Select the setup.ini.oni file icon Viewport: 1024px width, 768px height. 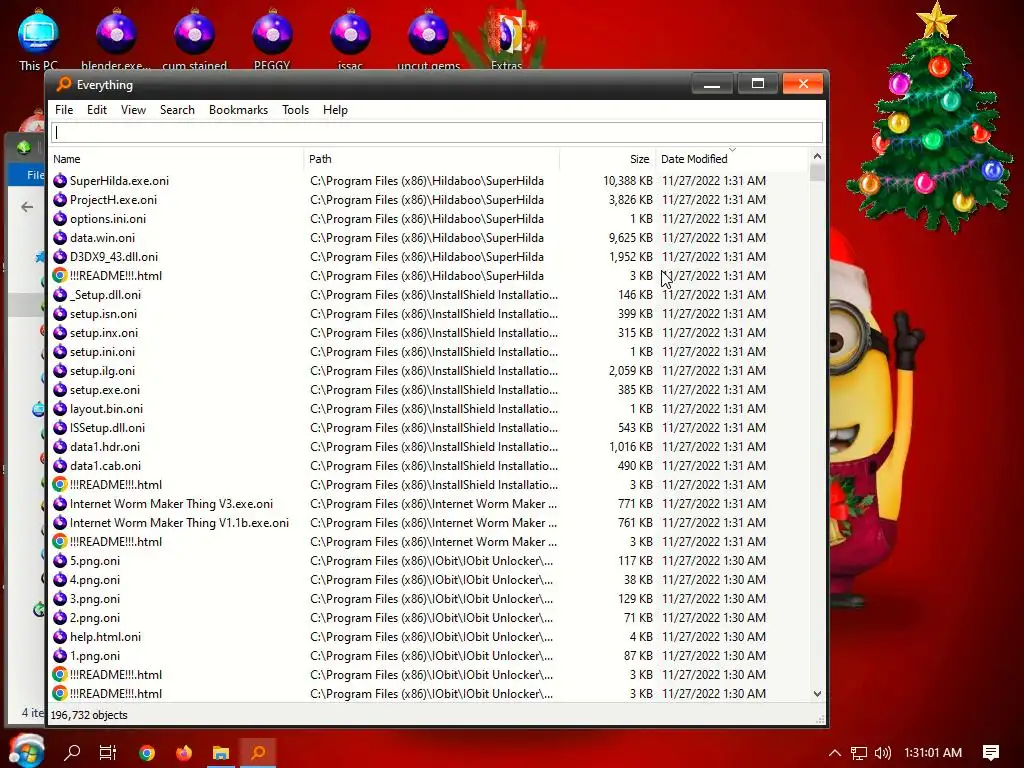[x=60, y=351]
